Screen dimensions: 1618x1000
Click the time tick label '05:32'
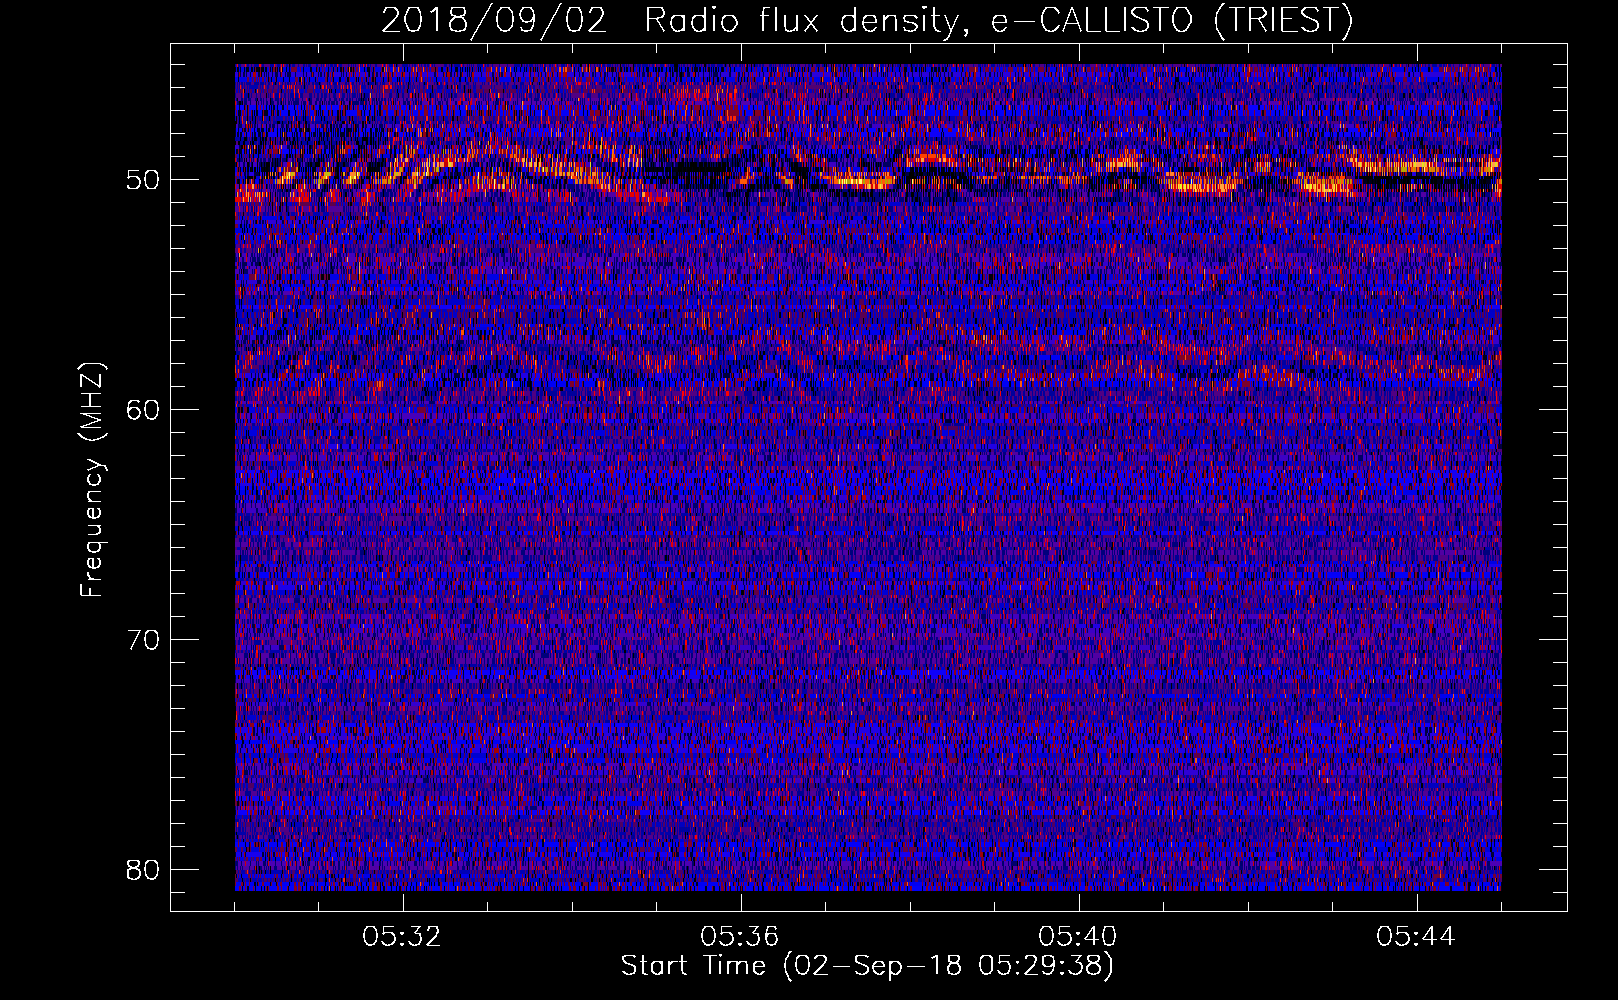[402, 937]
